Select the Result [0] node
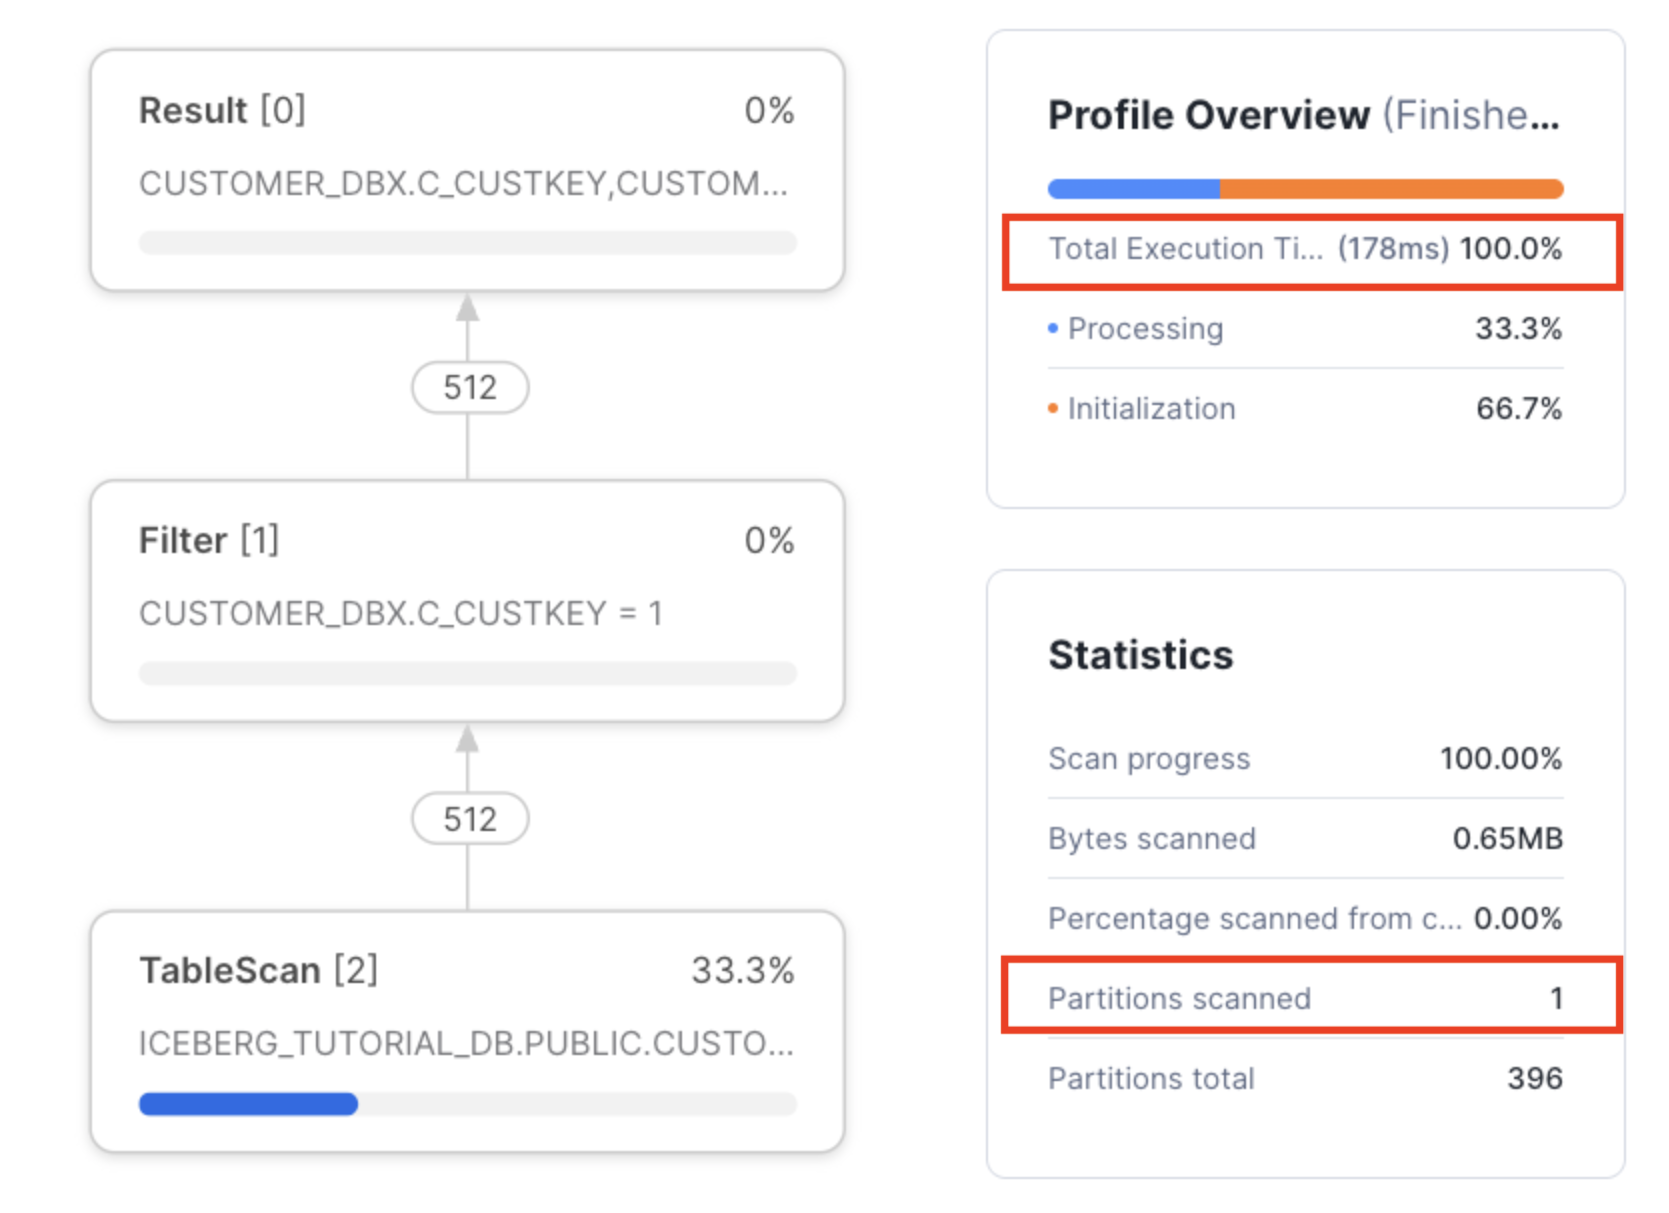The width and height of the screenshot is (1669, 1213). (466, 165)
